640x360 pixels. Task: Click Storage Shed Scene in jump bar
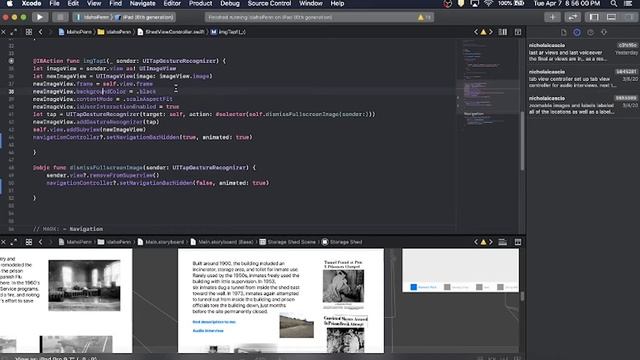[288, 242]
